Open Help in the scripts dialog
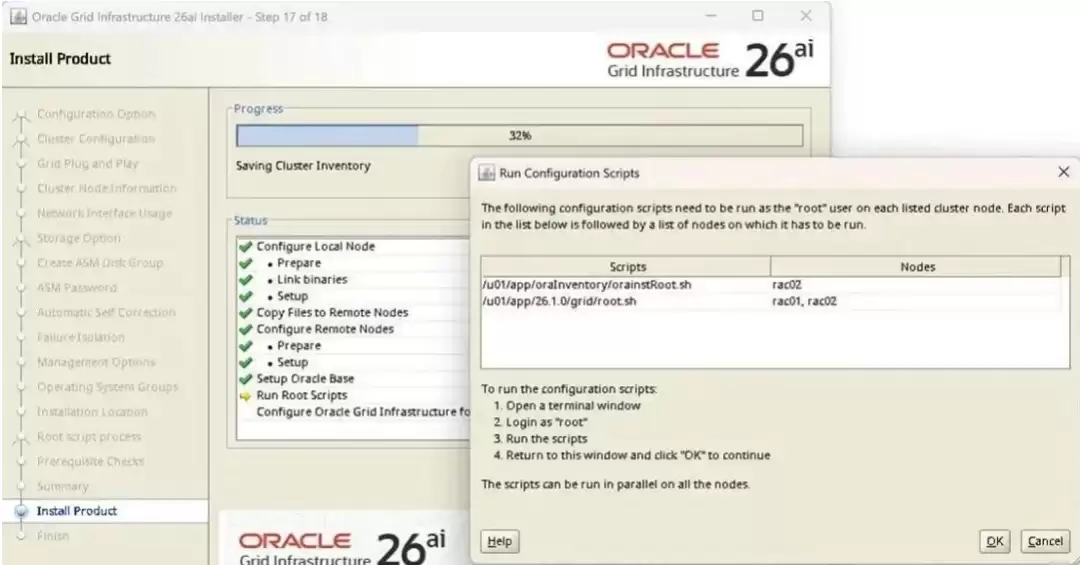Image resolution: width=1080 pixels, height=565 pixels. pos(499,542)
